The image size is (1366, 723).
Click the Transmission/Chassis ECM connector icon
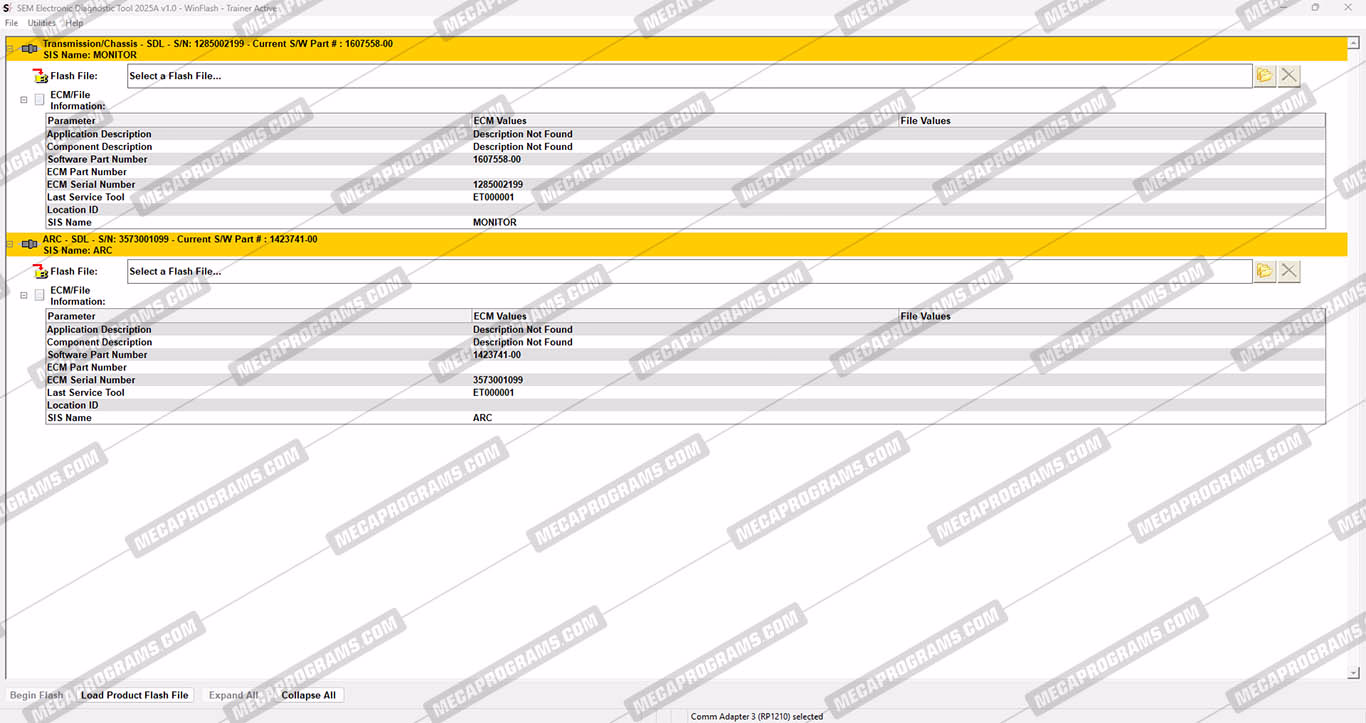point(29,49)
